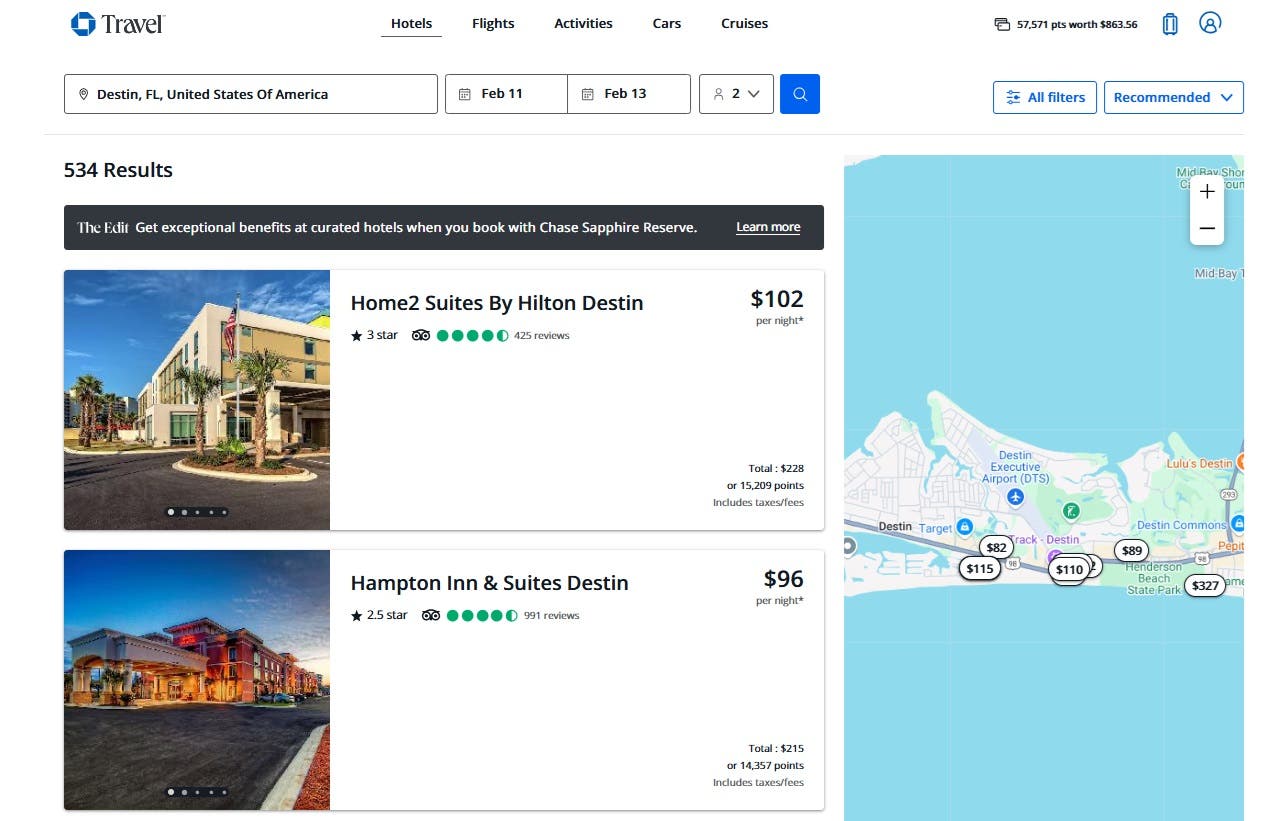The width and height of the screenshot is (1277, 821).
Task: Open the guest count dropdown
Action: coord(736,94)
